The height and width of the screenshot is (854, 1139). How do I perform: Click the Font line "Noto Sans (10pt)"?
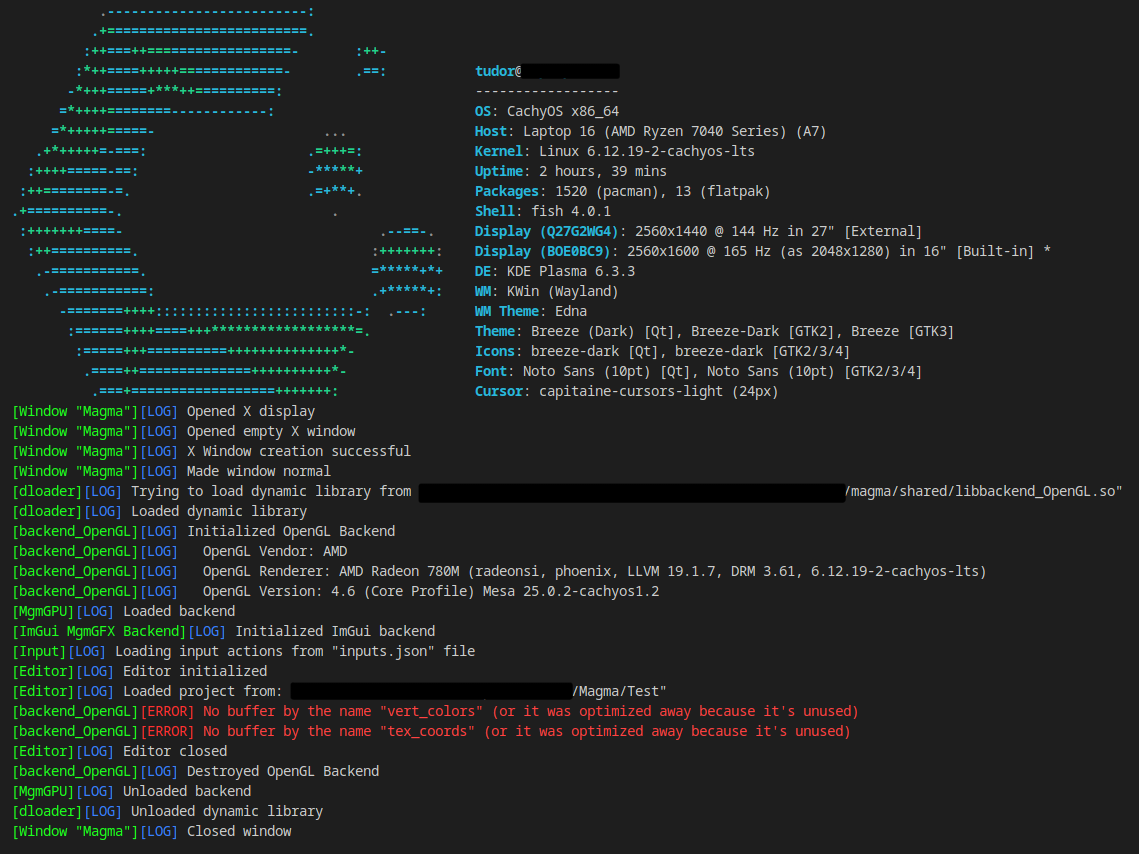[698, 371]
